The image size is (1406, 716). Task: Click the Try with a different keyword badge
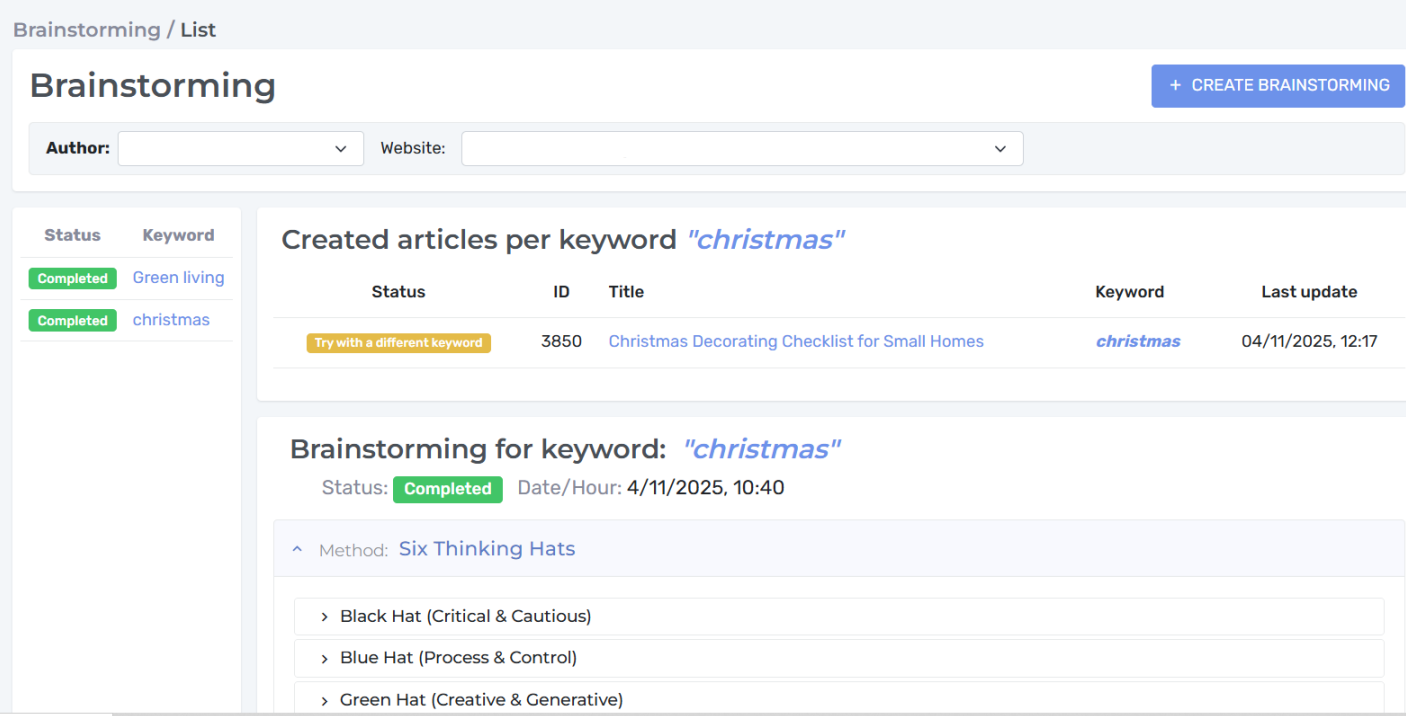(x=398, y=343)
